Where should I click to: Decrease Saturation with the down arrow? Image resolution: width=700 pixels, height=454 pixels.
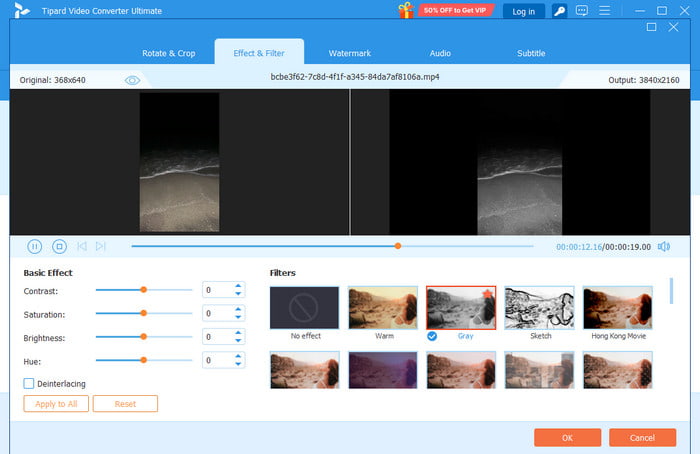pyautogui.click(x=238, y=317)
